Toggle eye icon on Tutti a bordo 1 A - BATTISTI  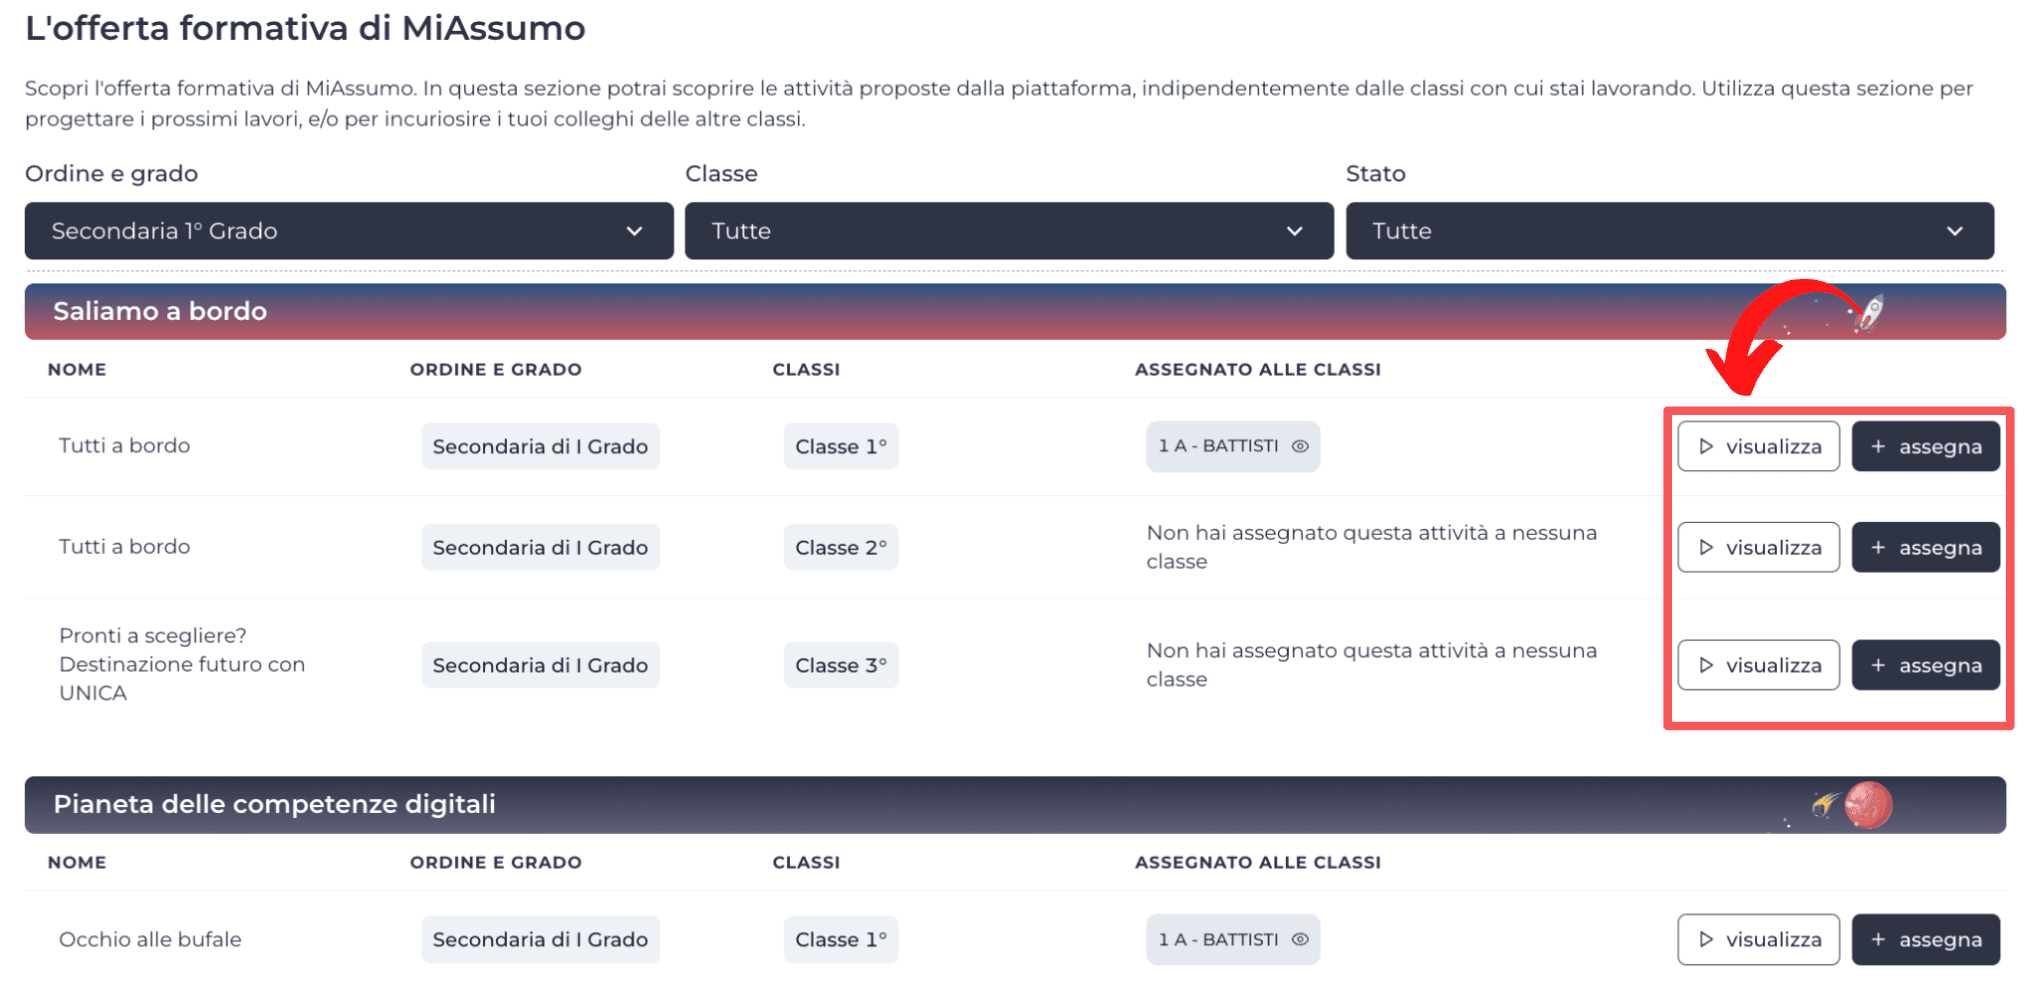tap(1299, 446)
